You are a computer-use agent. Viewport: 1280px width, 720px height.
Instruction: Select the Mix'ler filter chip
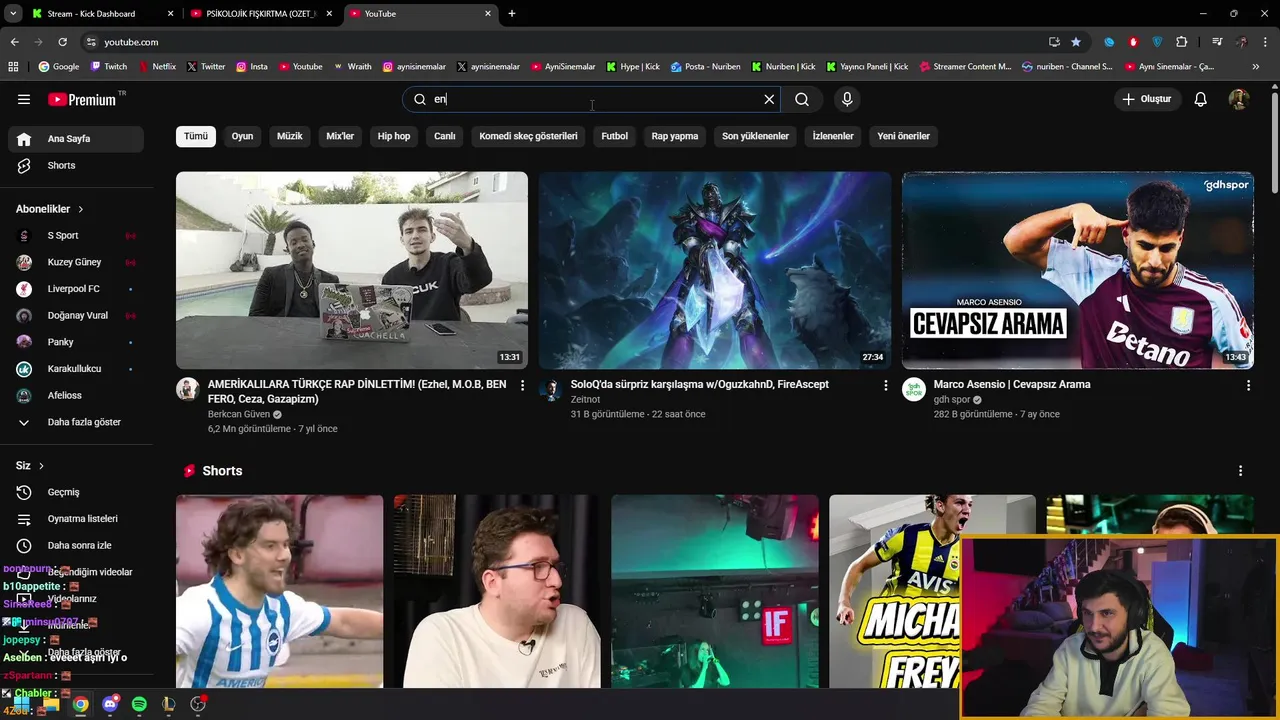340,136
